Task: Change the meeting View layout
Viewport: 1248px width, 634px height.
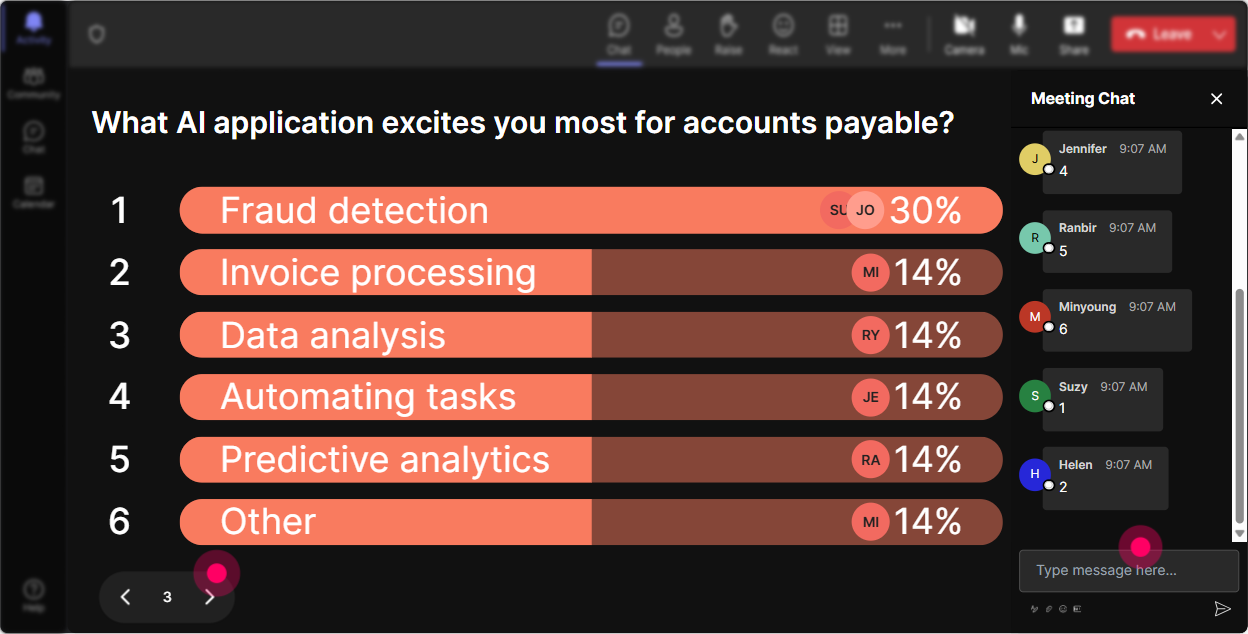Action: pos(838,34)
